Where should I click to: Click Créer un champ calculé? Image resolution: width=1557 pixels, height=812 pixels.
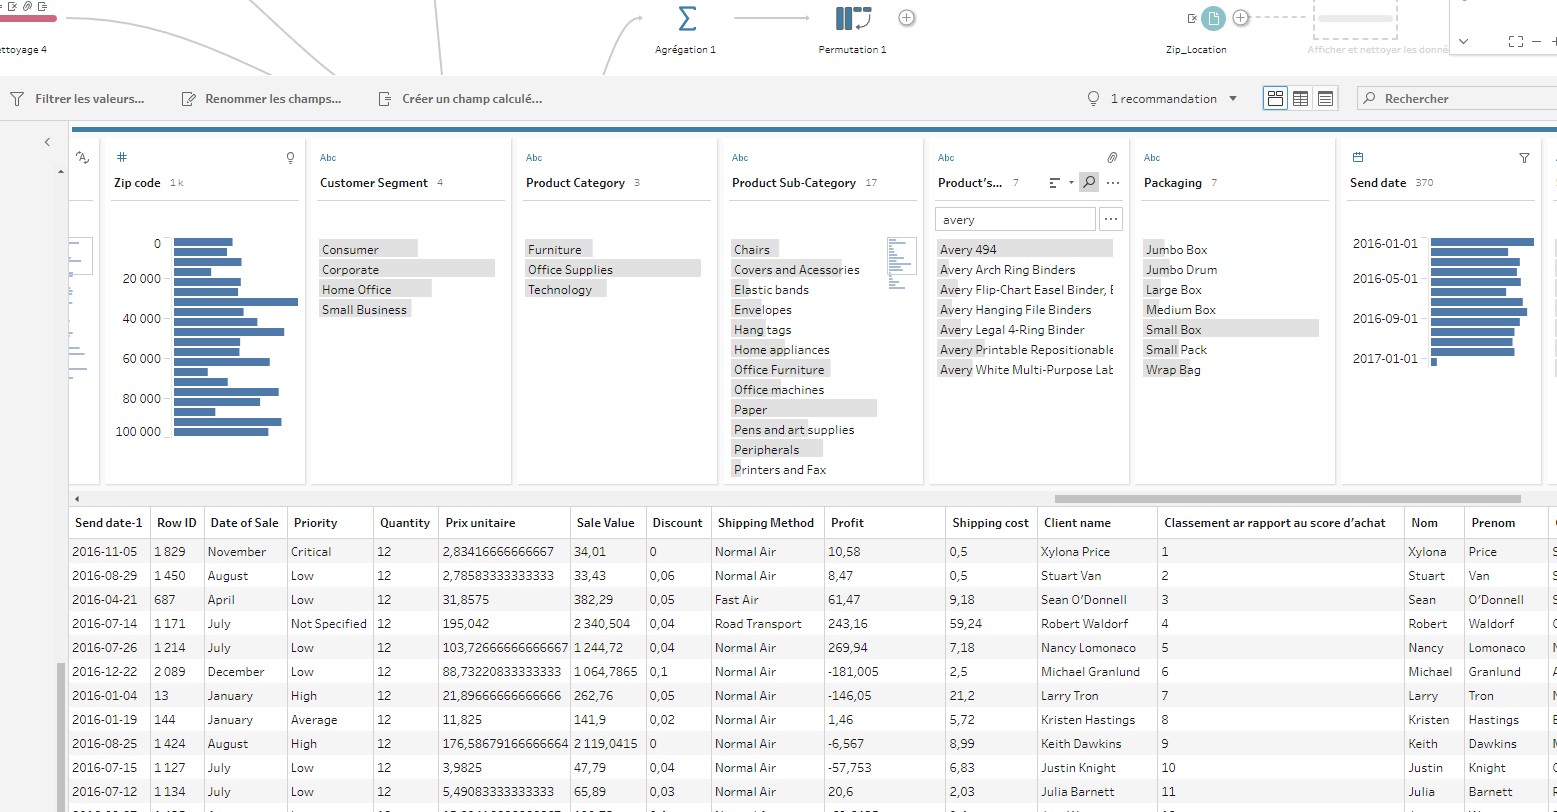[460, 99]
